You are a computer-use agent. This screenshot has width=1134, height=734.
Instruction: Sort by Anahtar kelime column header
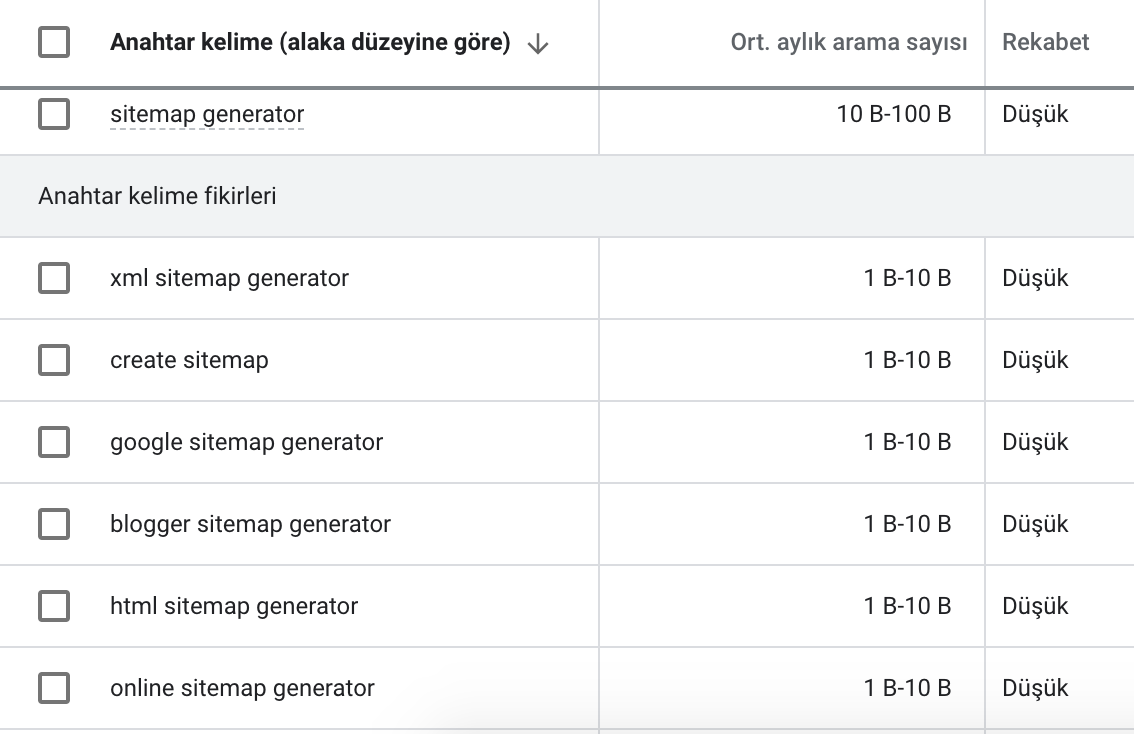[x=310, y=42]
